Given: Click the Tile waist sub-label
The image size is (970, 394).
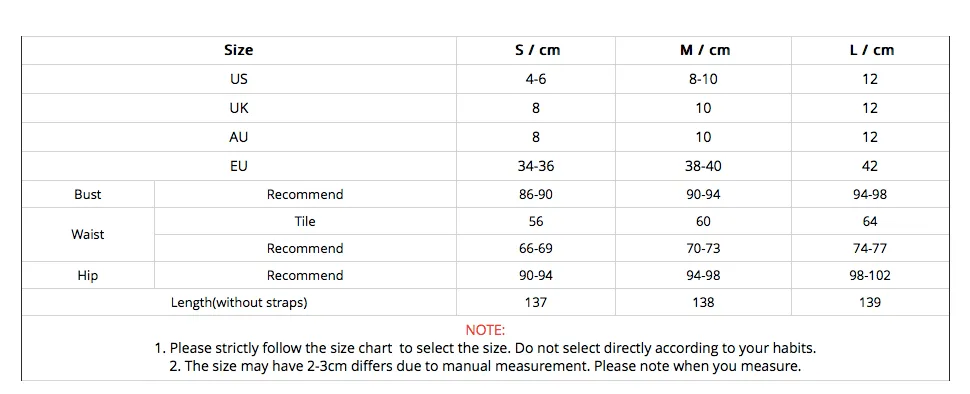Looking at the screenshot, I should (305, 221).
